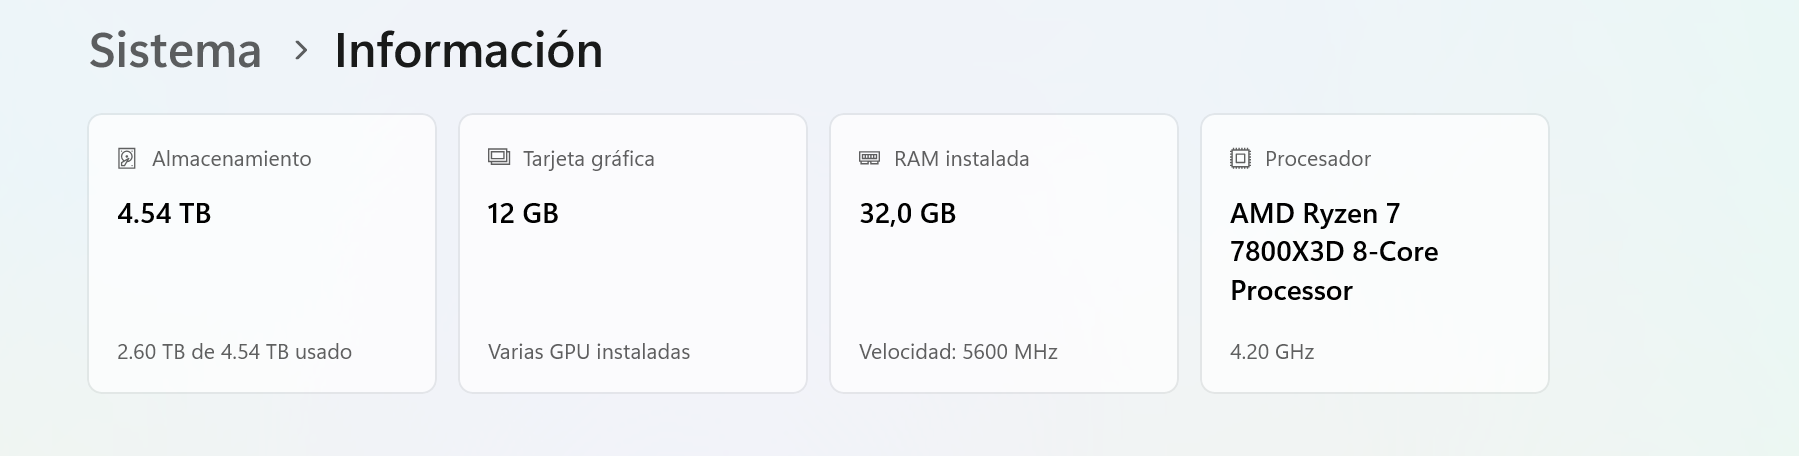1799x456 pixels.
Task: Click blank middle area of RAM instalada card
Action: tap(1003, 285)
